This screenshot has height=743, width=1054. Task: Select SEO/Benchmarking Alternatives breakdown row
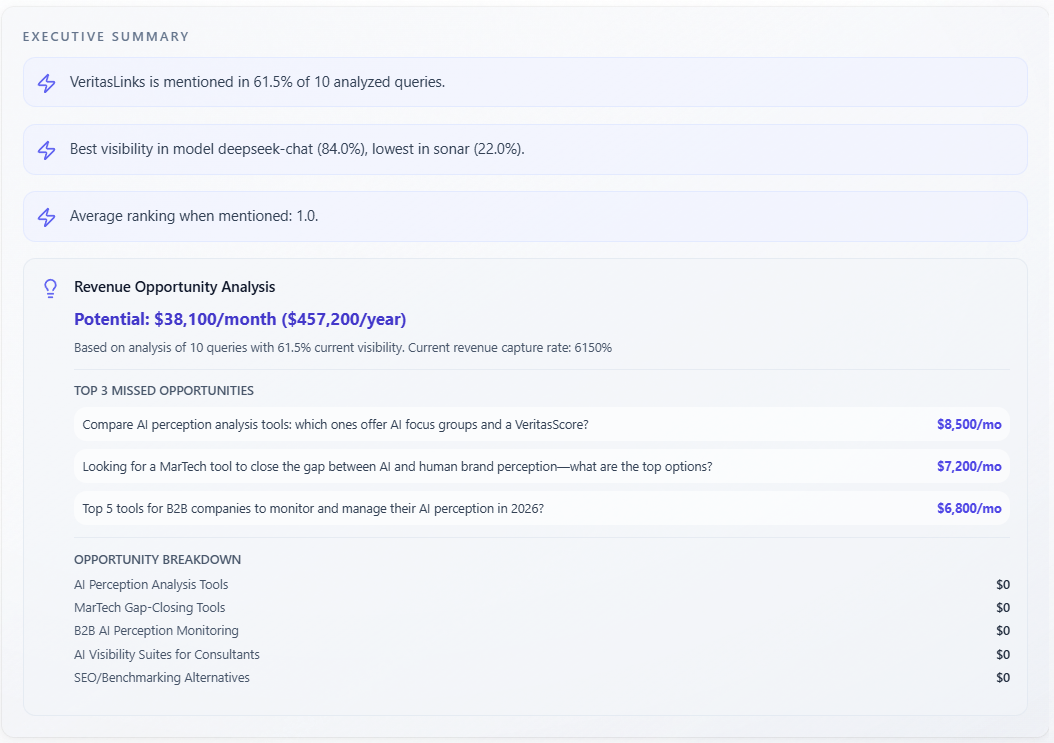(162, 677)
